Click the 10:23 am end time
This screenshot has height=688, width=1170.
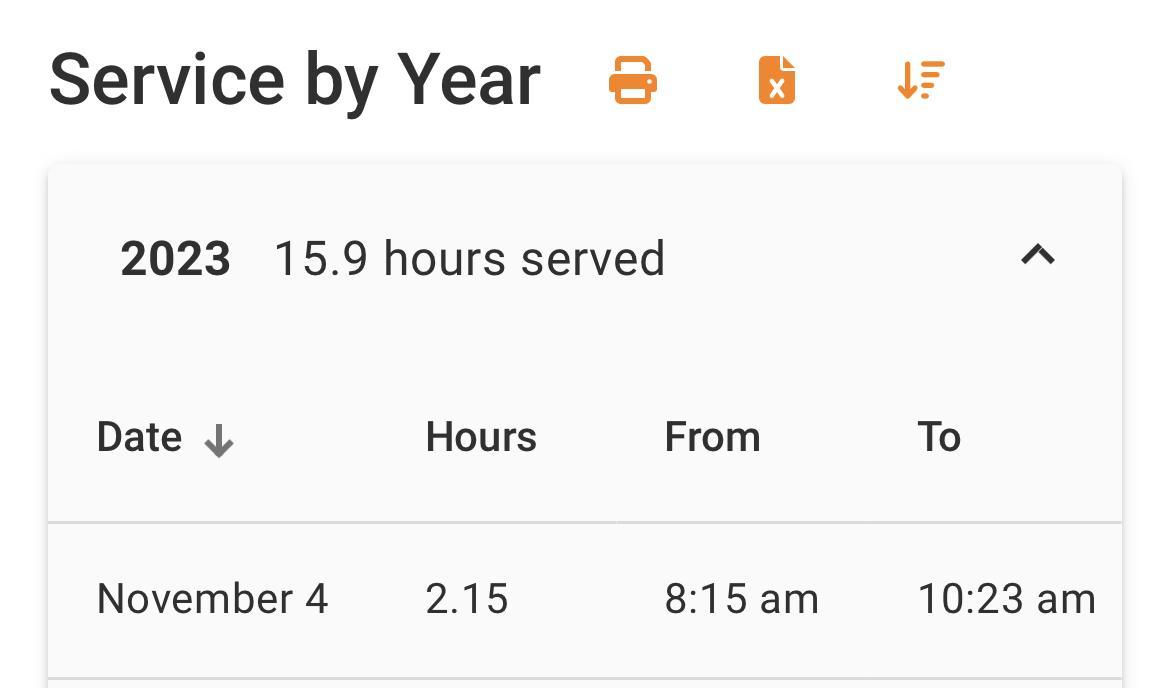(x=1006, y=599)
